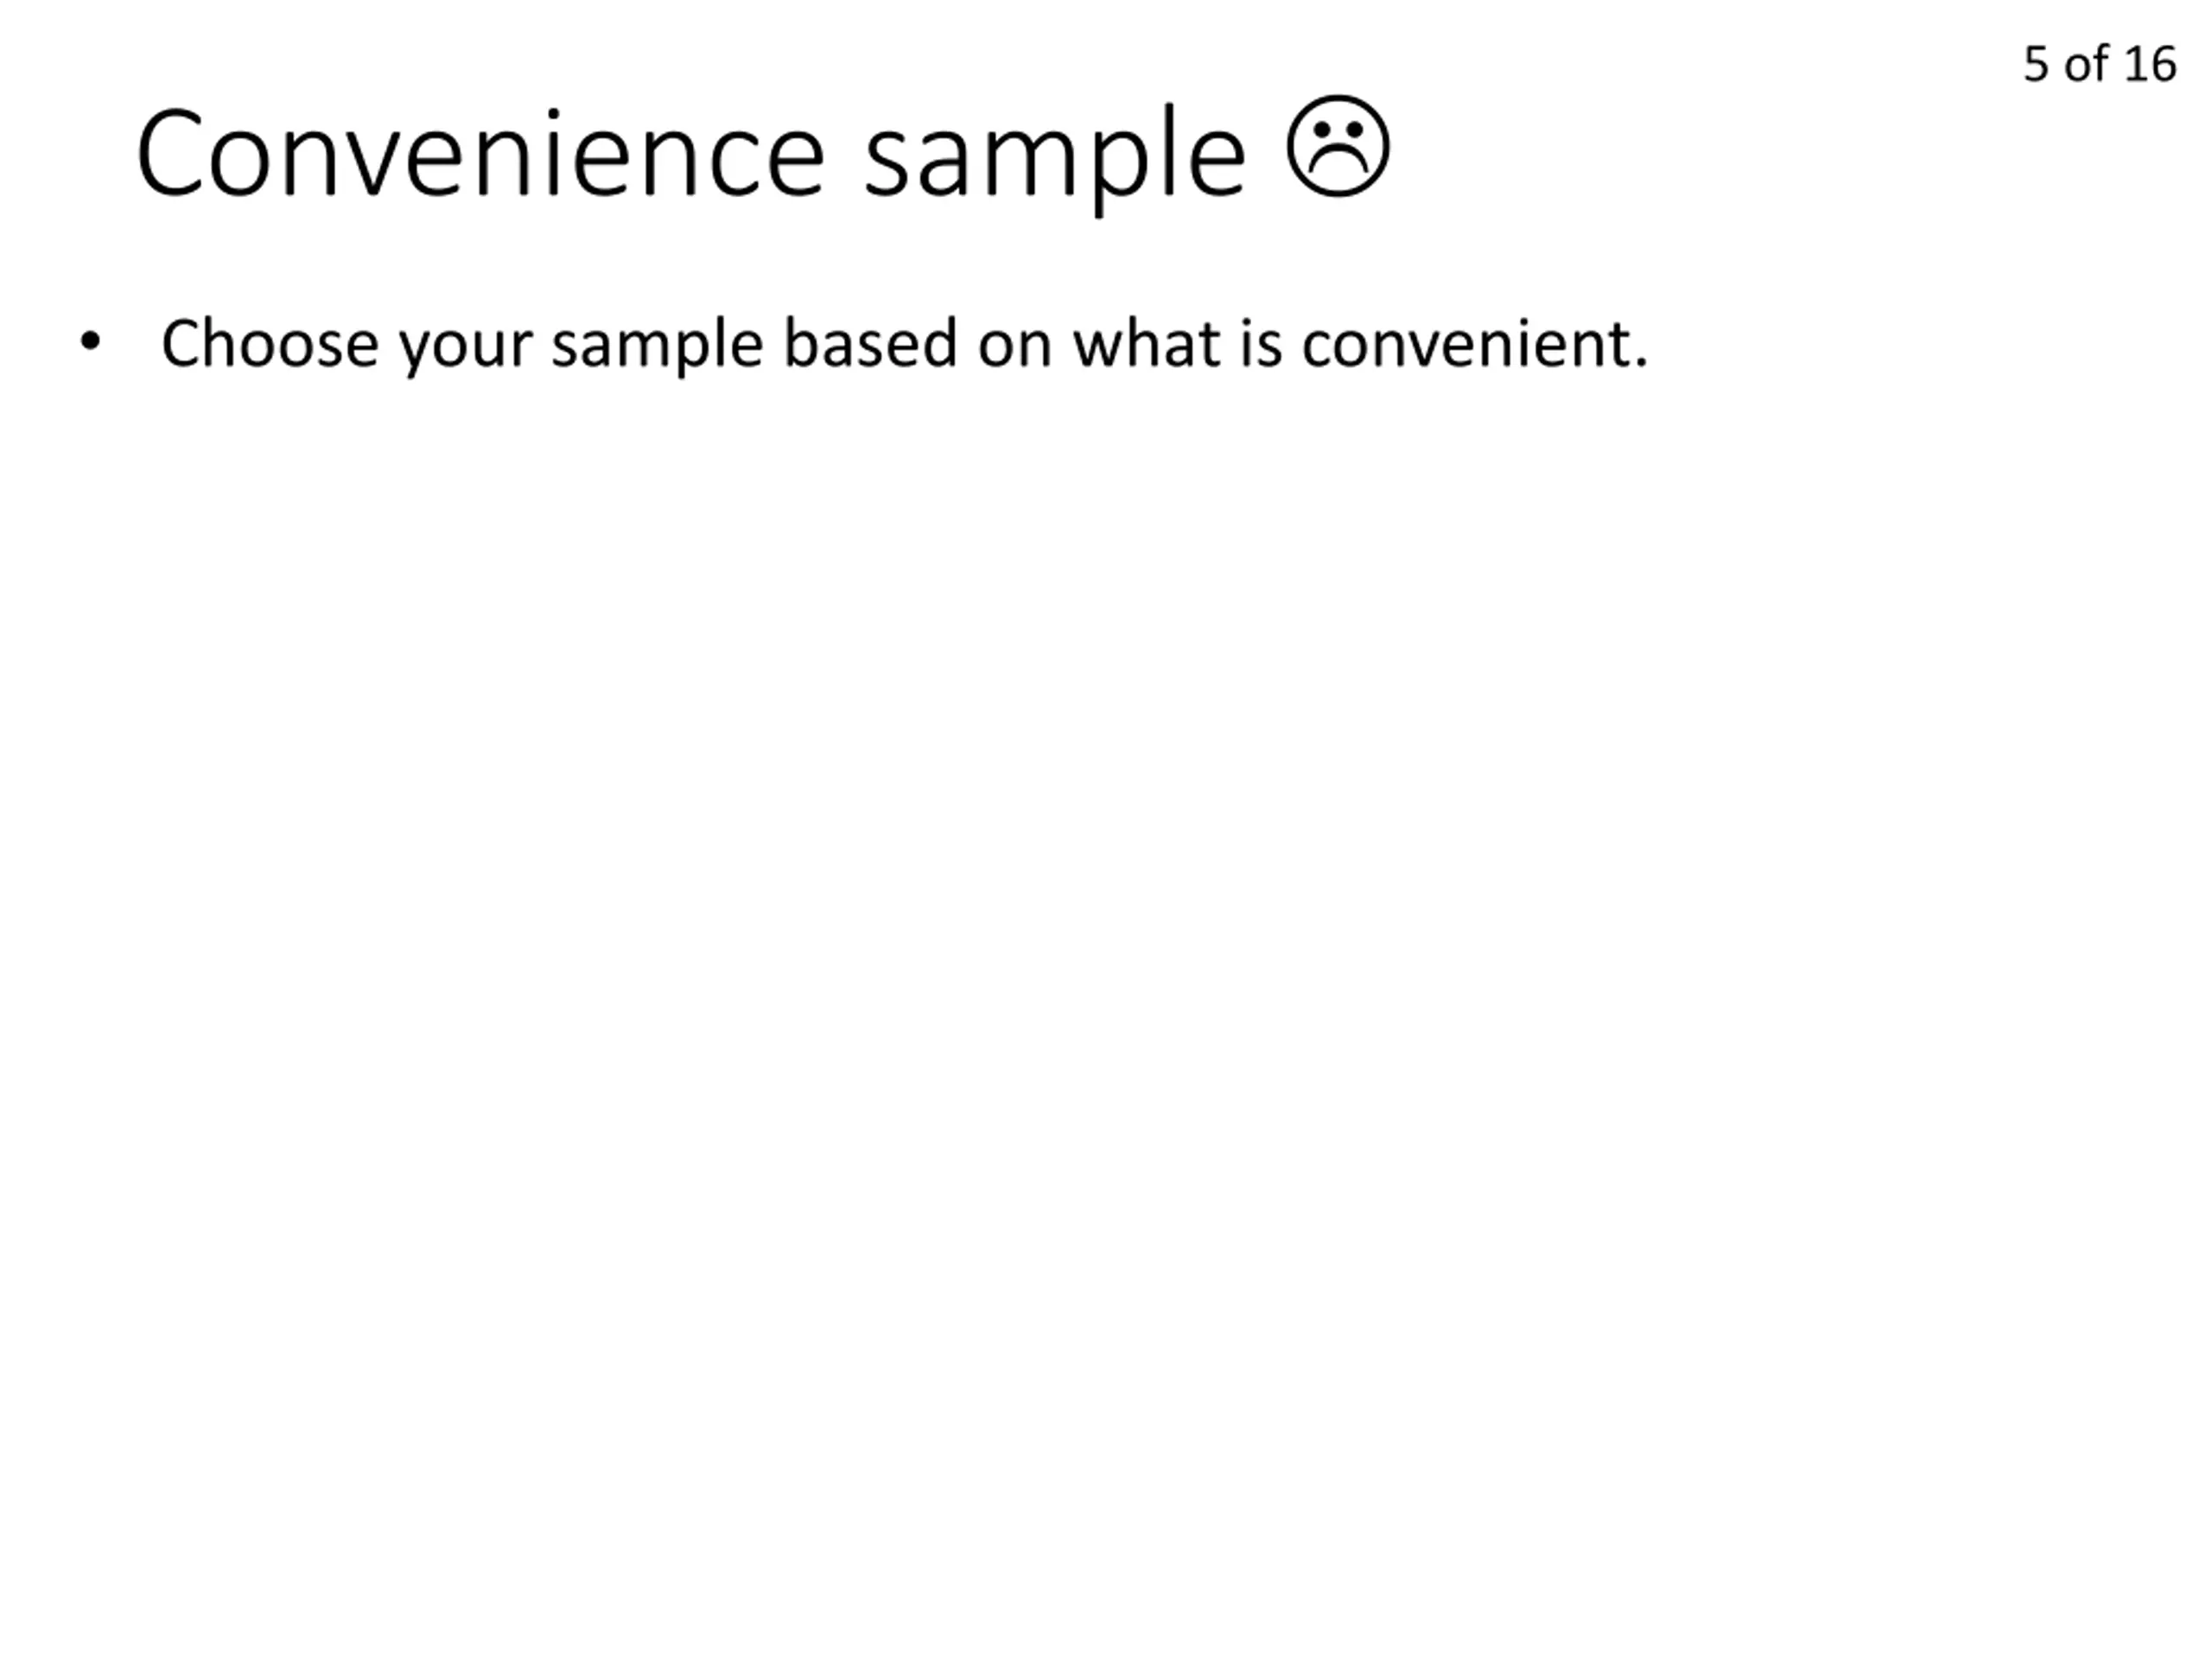The image size is (2212, 1659).
Task: Click the sad face icon in the title
Action: (x=1337, y=146)
